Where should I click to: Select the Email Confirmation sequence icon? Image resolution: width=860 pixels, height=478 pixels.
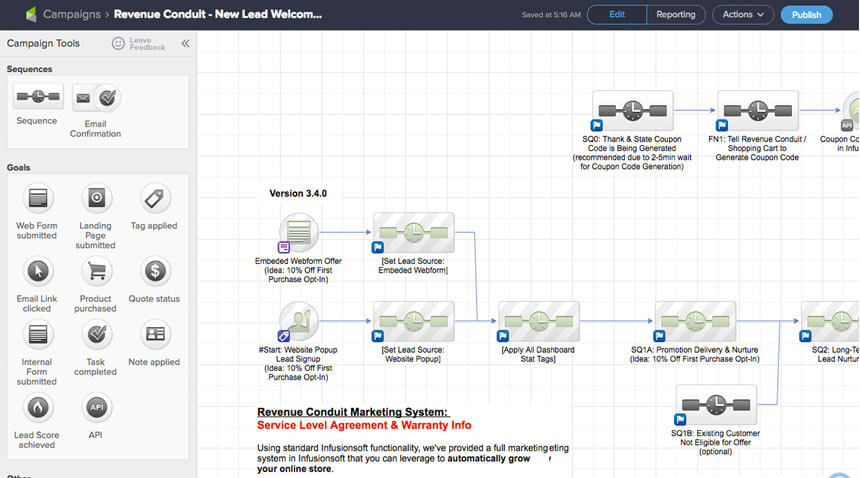(96, 98)
